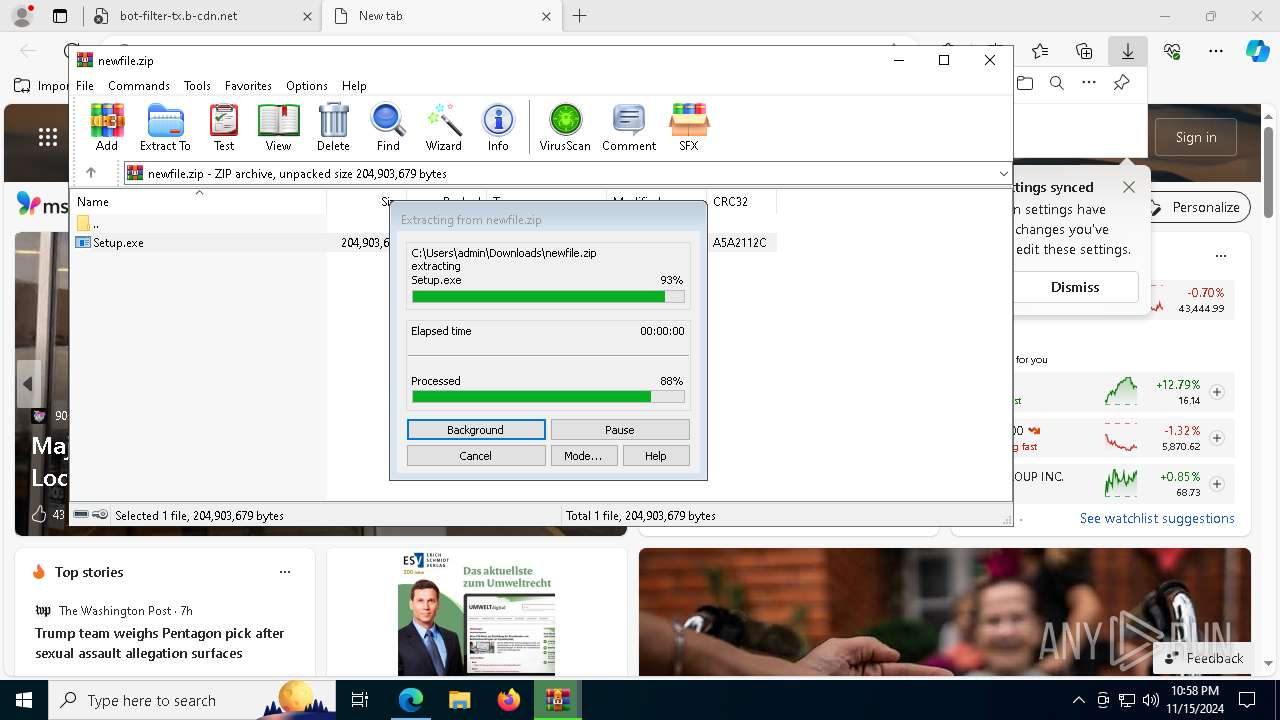Image resolution: width=1280 pixels, height=720 pixels.
Task: Open Firefox from taskbar
Action: point(508,700)
